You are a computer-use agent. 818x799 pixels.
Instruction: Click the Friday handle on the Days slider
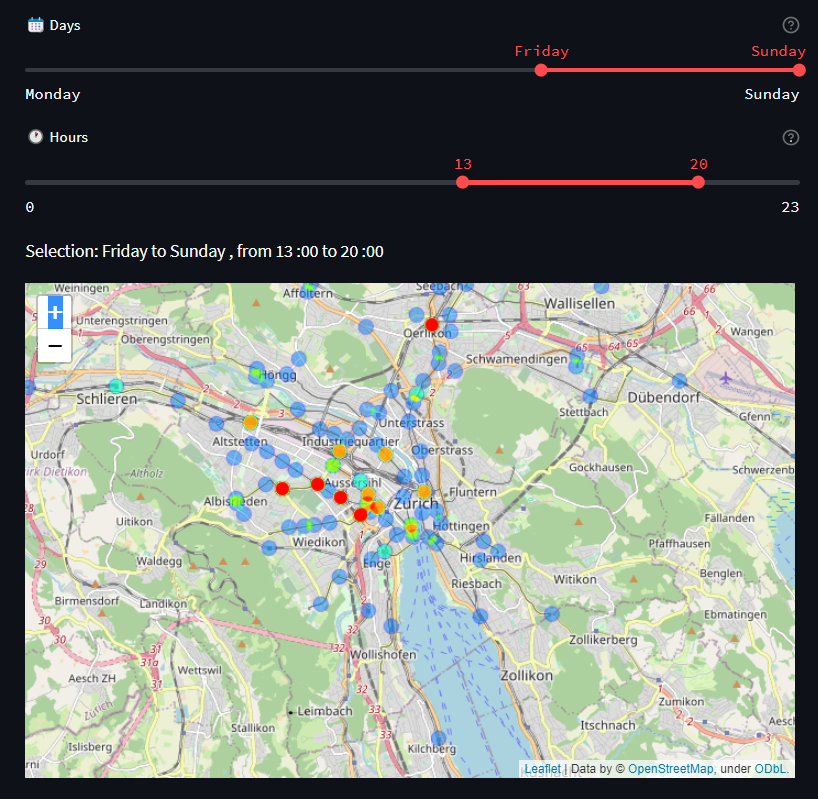point(541,70)
